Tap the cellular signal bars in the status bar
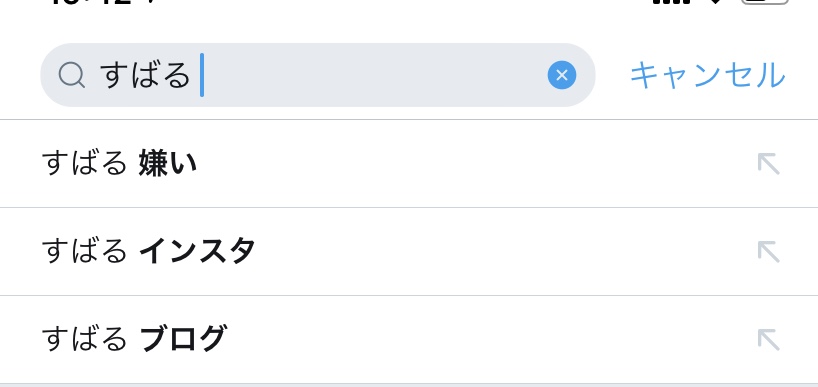 [671, 2]
